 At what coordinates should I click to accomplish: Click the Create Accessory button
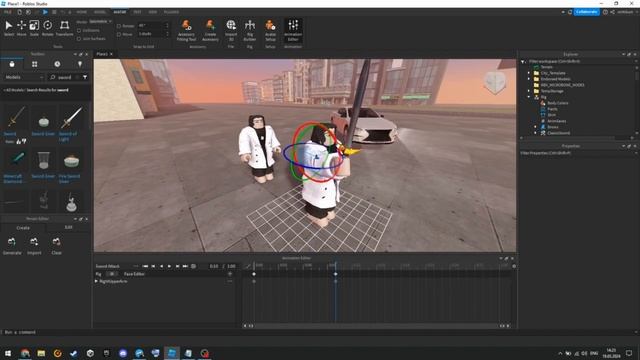[210, 30]
